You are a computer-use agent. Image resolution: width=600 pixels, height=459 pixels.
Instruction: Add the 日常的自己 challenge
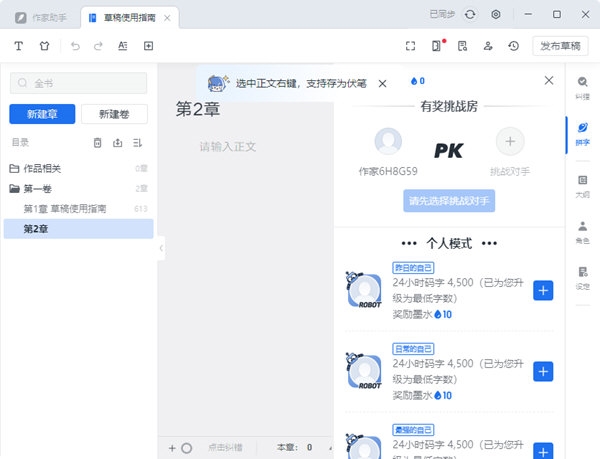[543, 371]
